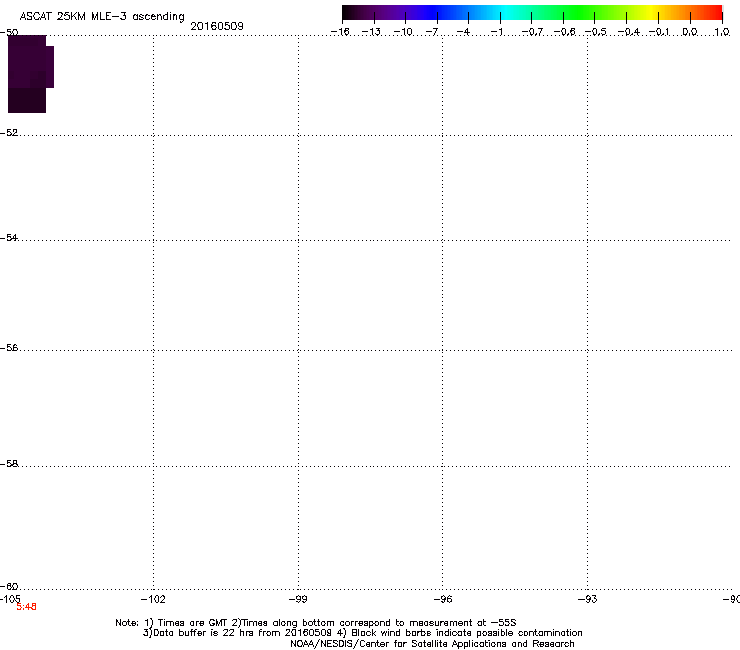Click the red 5:48 time label

26,607
